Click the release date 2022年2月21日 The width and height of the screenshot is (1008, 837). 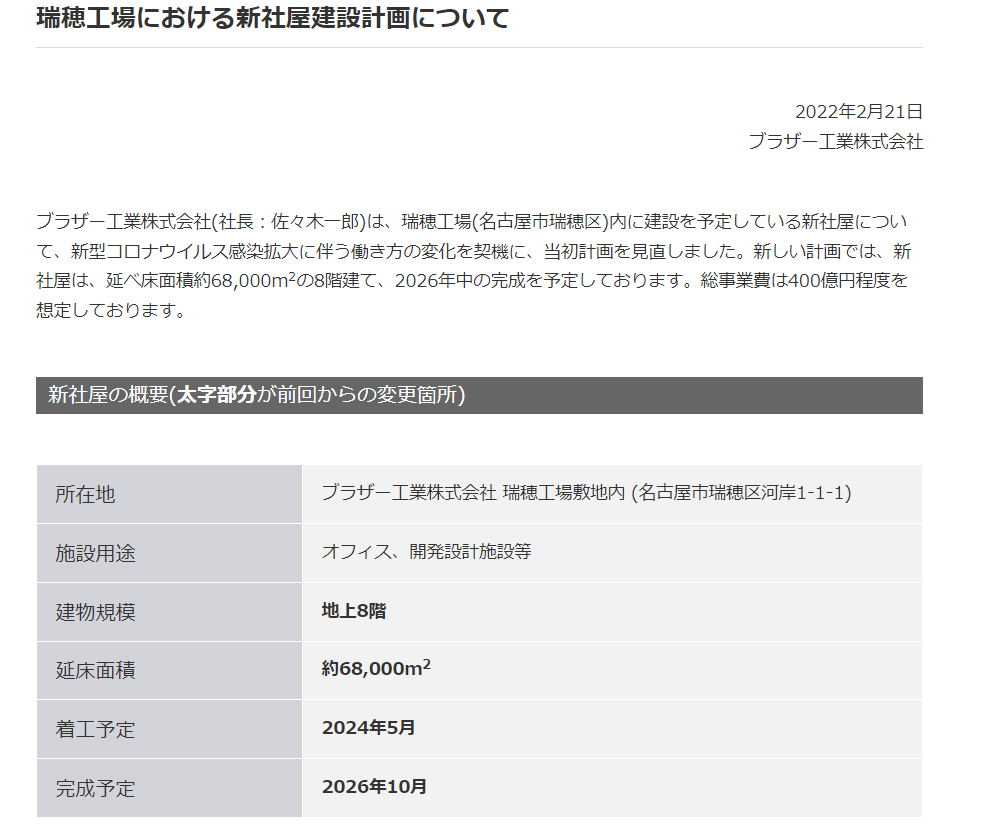pos(858,111)
